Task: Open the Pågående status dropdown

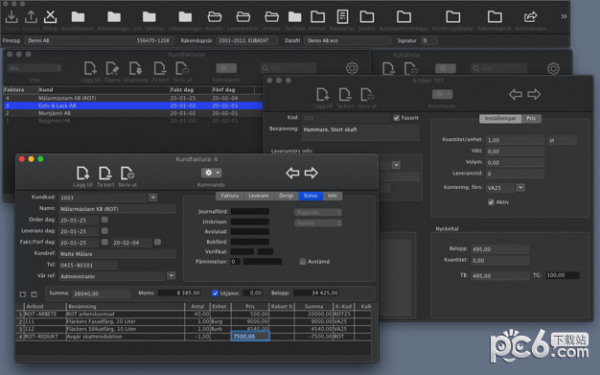Action: (x=318, y=212)
